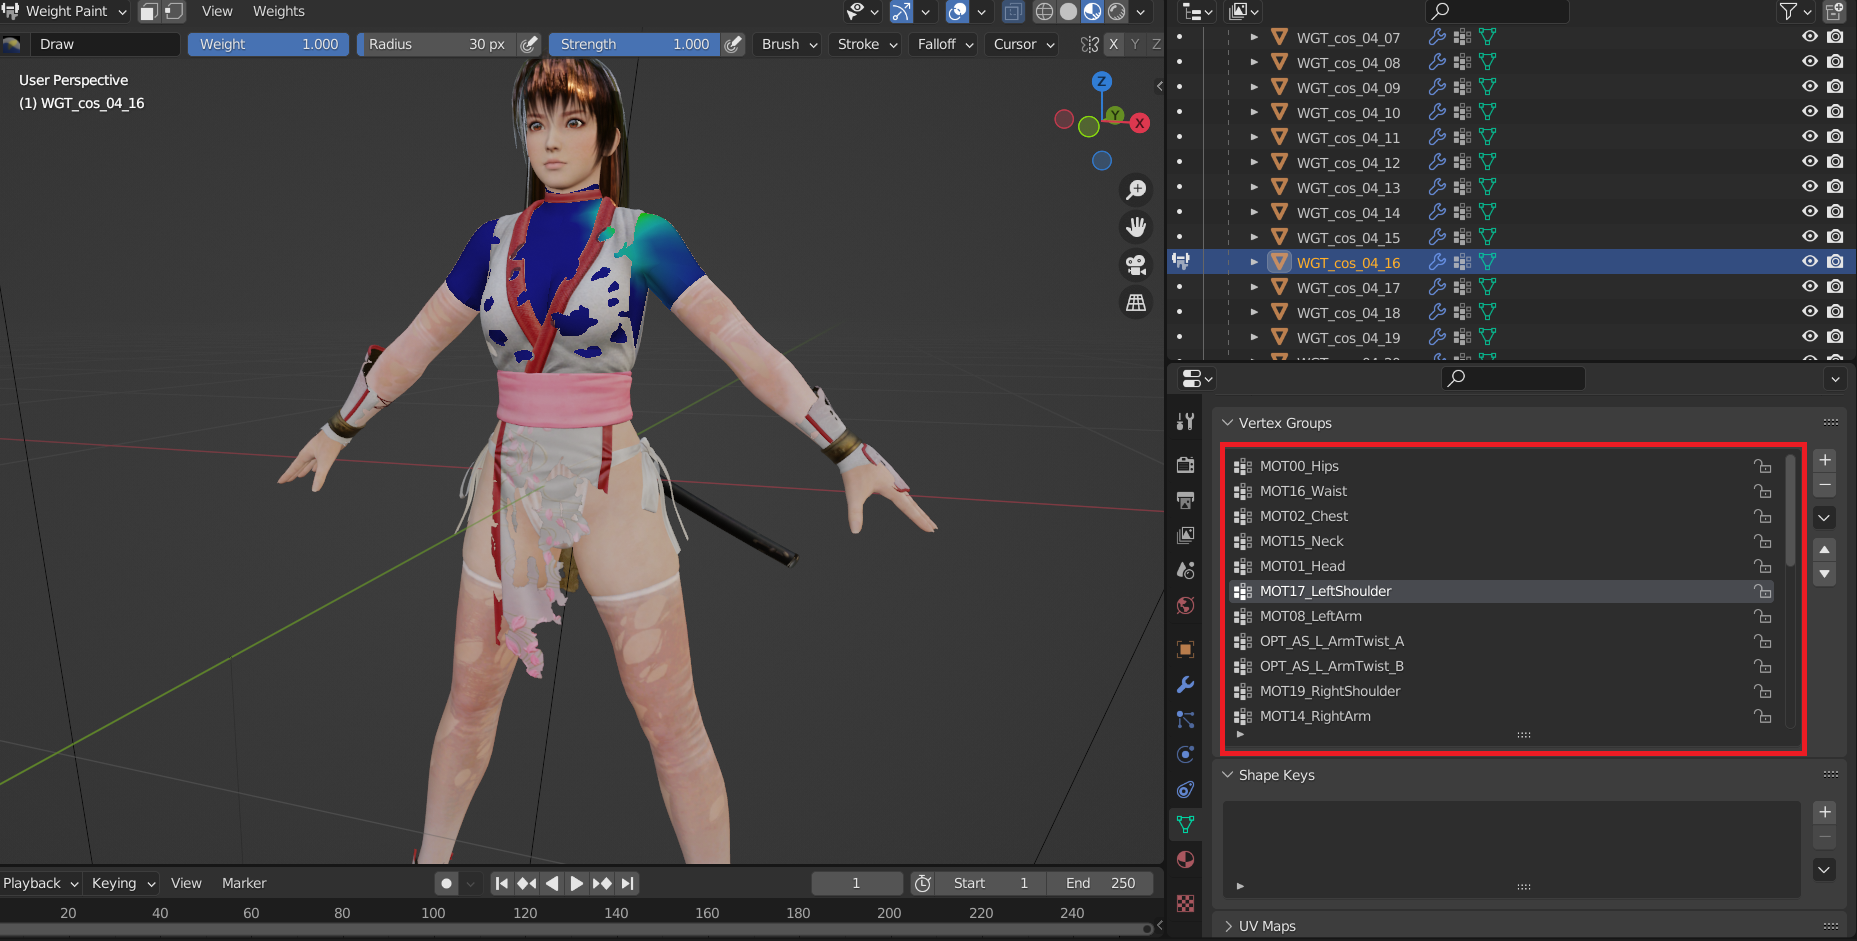1857x941 pixels.
Task: Switch perspective/orthographic with the grid gizmo
Action: coord(1136,302)
